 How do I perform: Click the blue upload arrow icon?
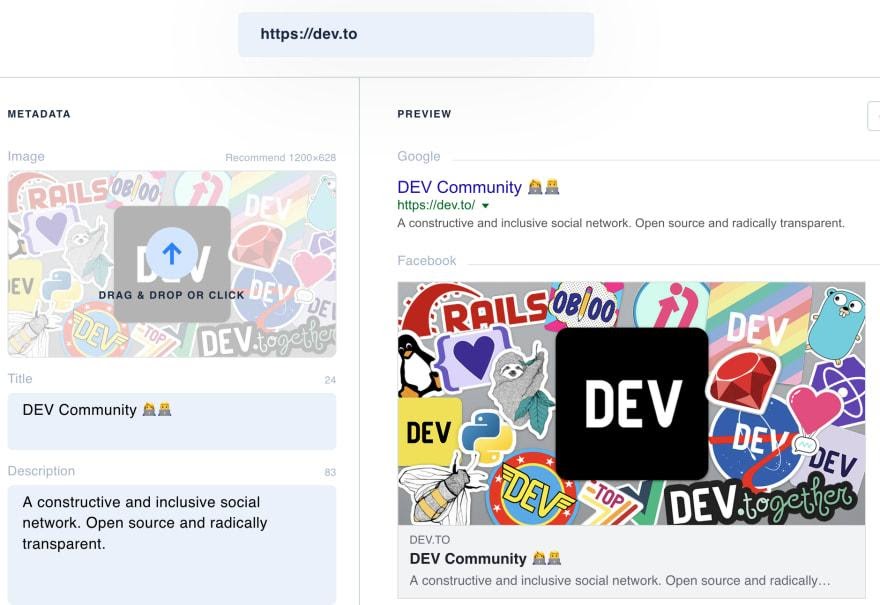[x=172, y=254]
